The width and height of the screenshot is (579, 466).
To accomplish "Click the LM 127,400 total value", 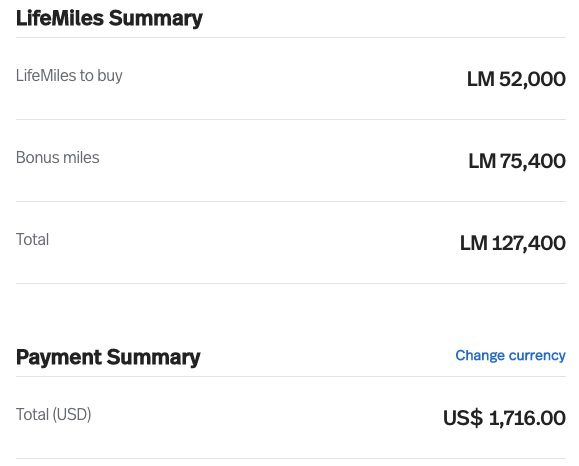I will [513, 243].
